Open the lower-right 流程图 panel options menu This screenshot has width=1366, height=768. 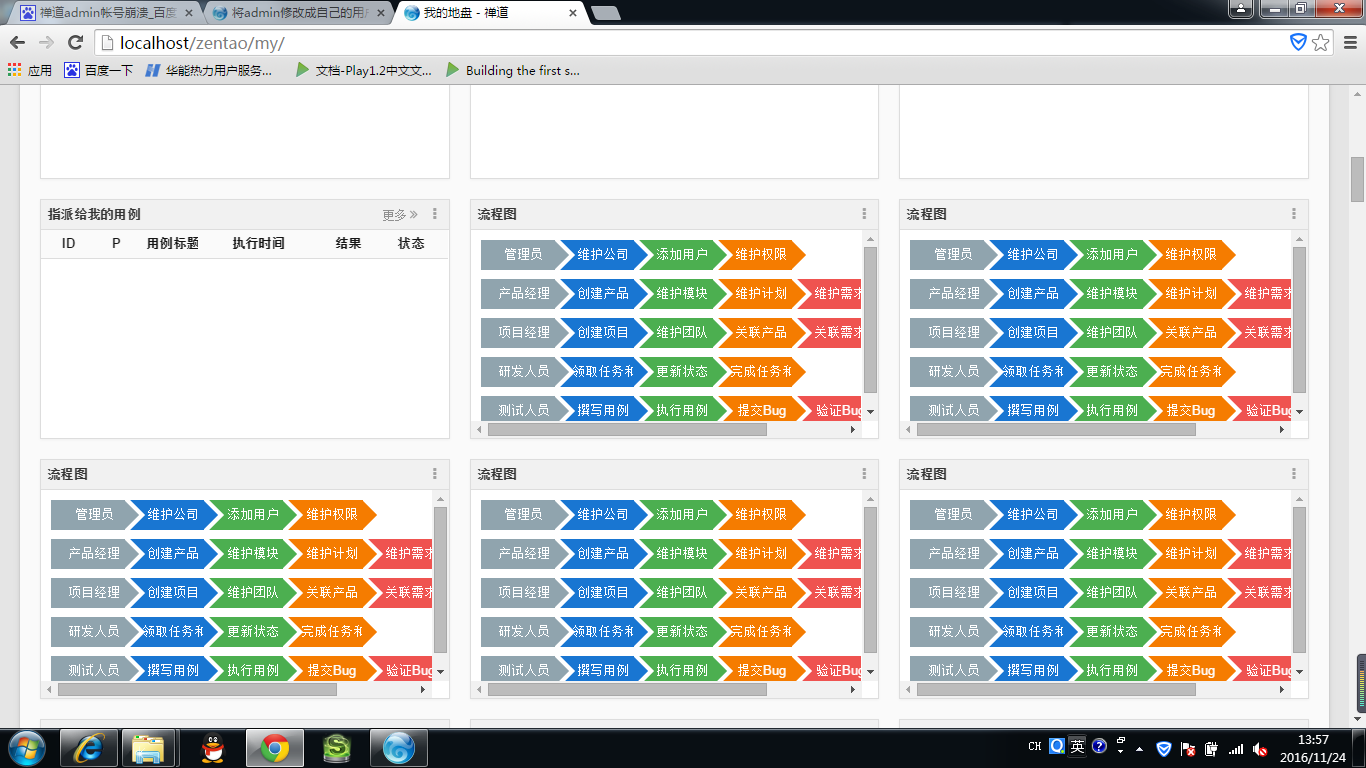[1294, 474]
